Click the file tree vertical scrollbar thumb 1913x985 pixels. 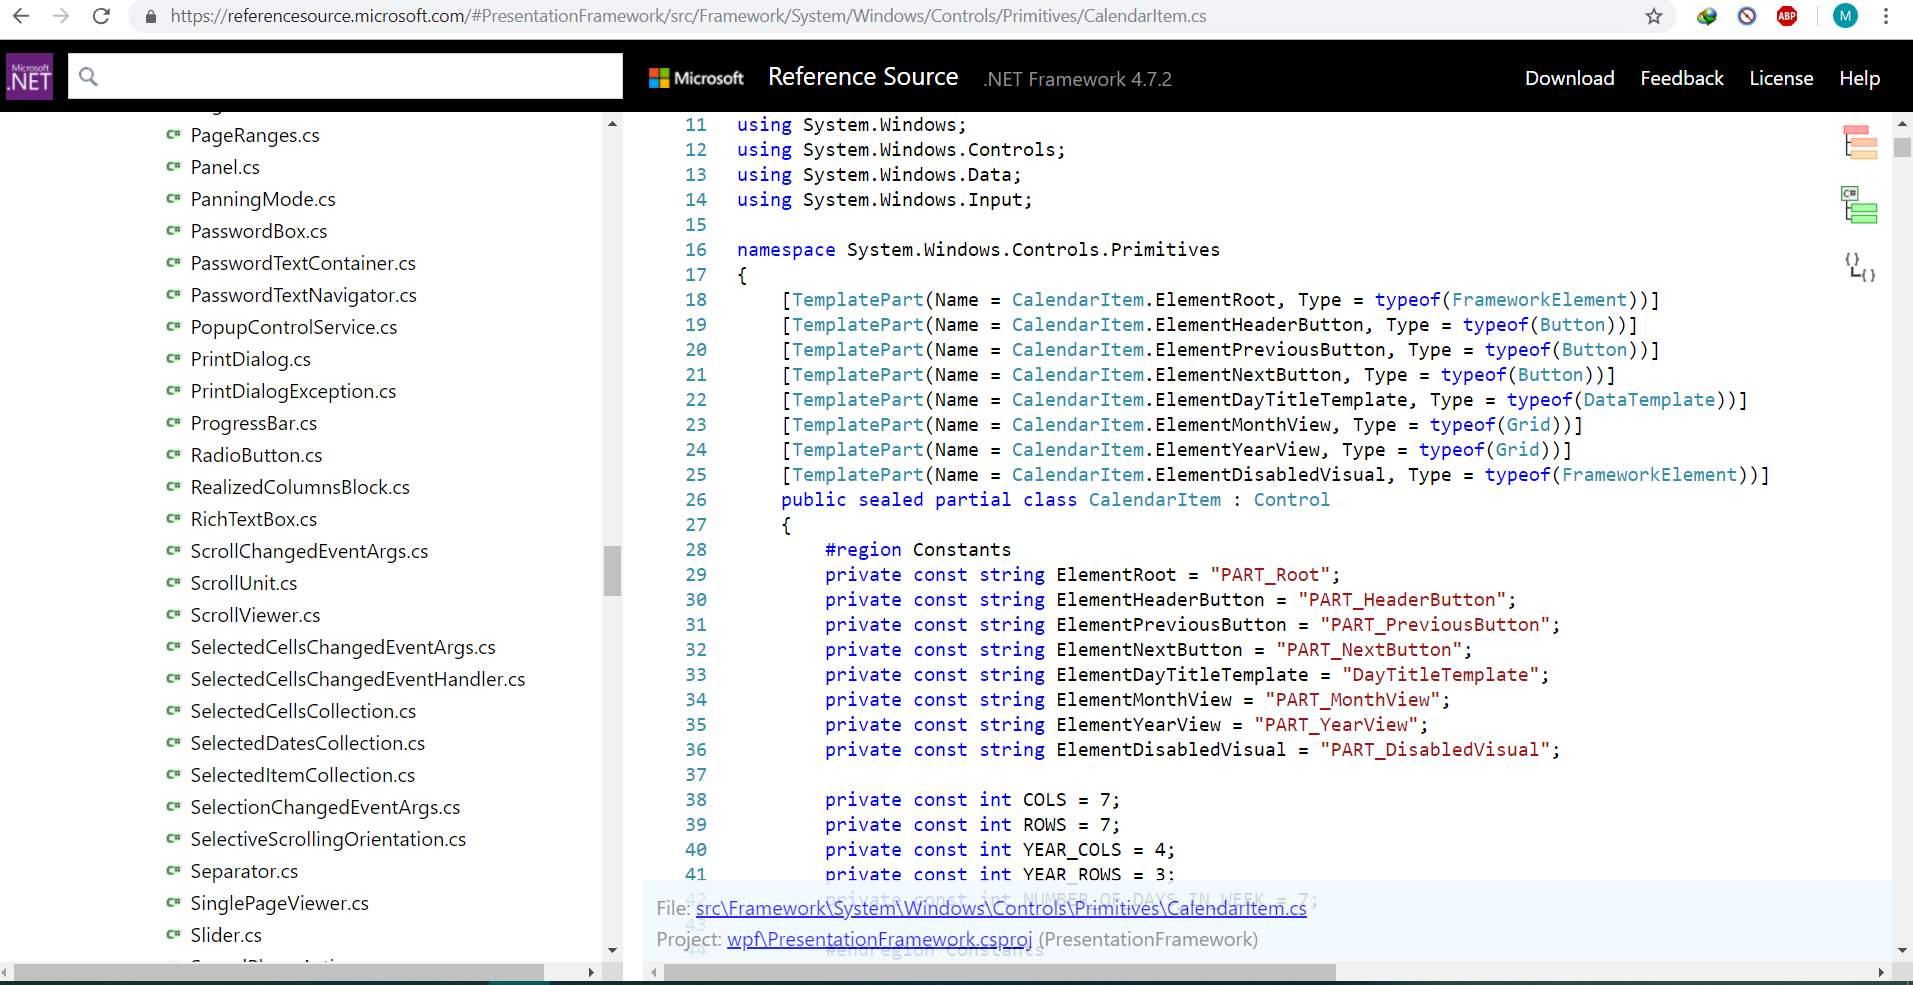click(612, 571)
